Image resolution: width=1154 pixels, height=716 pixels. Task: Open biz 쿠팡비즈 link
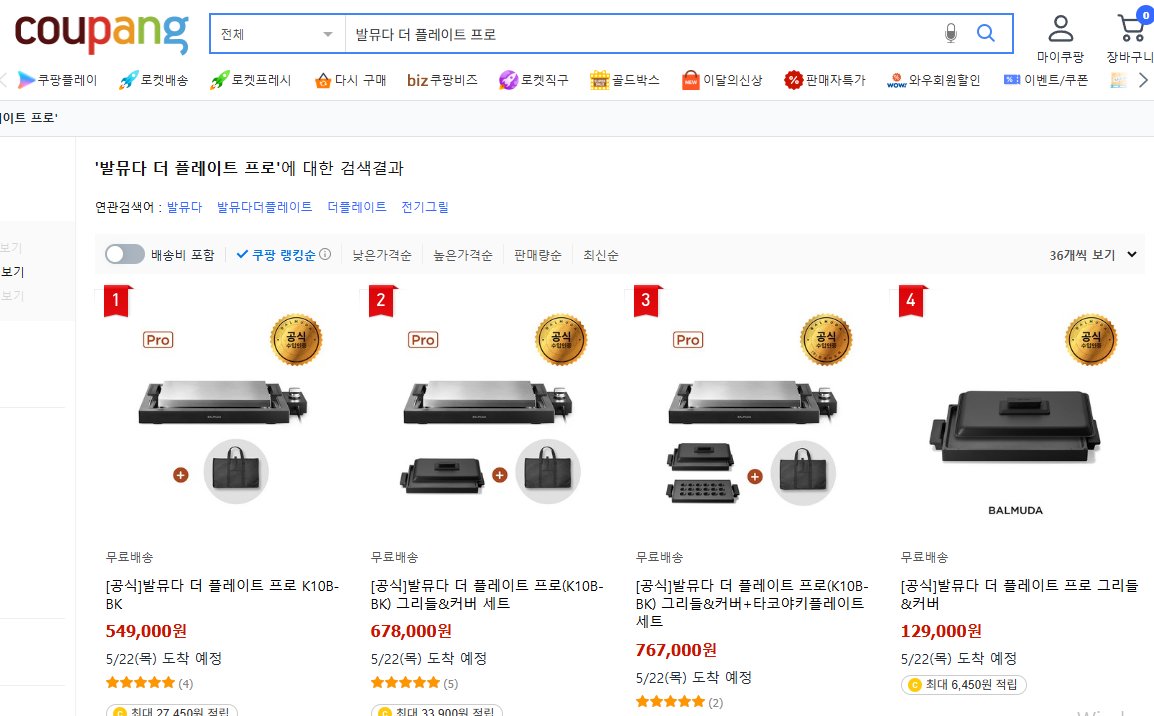point(442,79)
